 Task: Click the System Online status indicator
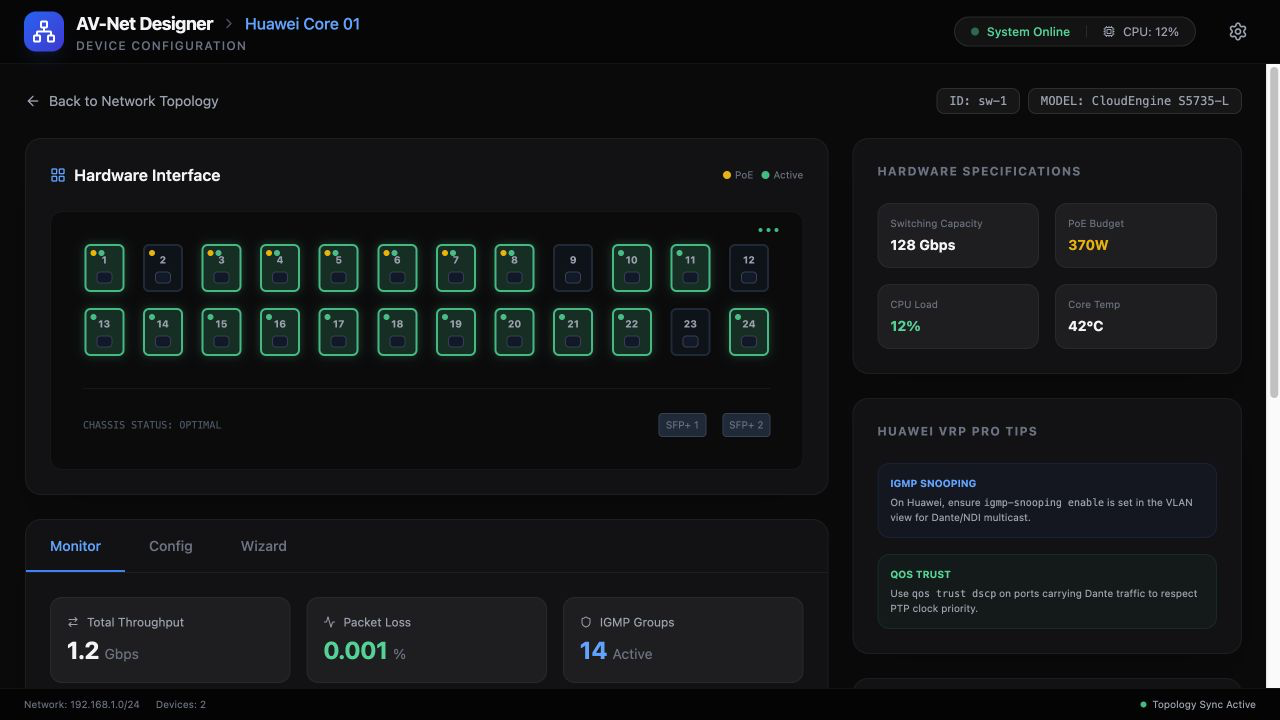coord(1020,32)
